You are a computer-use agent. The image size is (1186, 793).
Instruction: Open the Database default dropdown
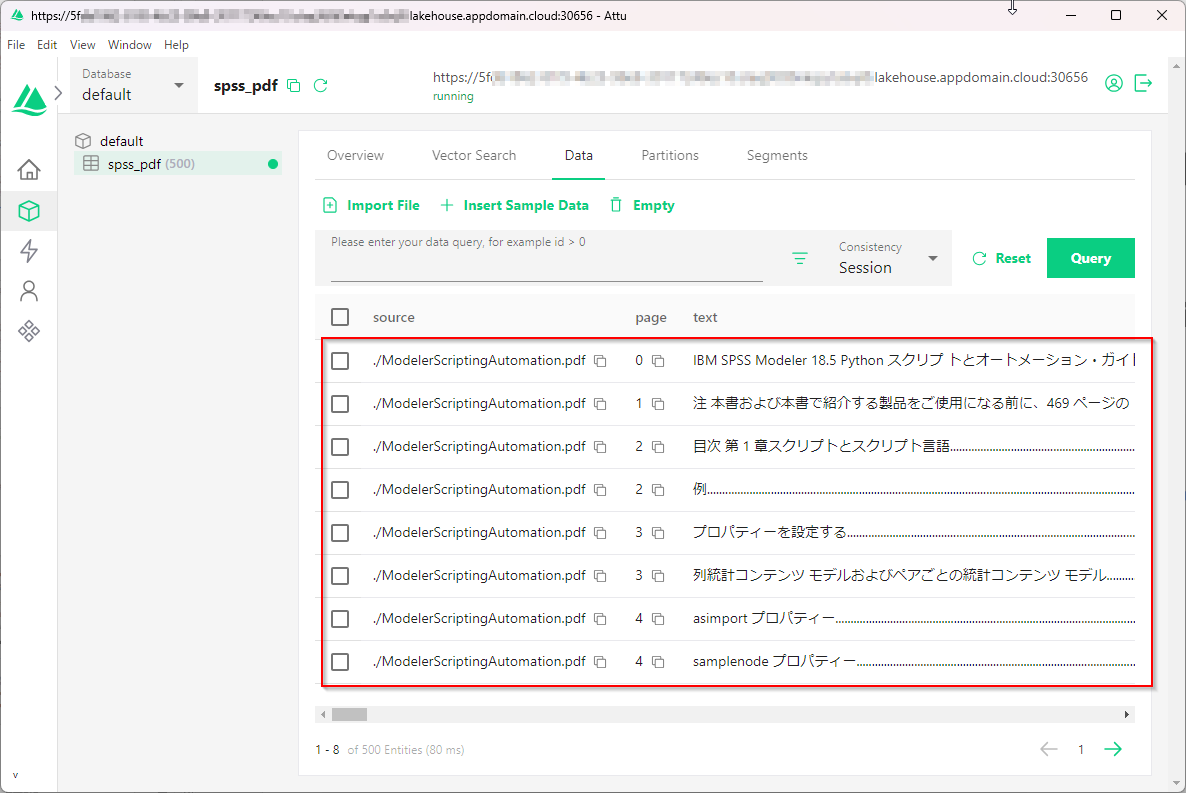tap(133, 86)
